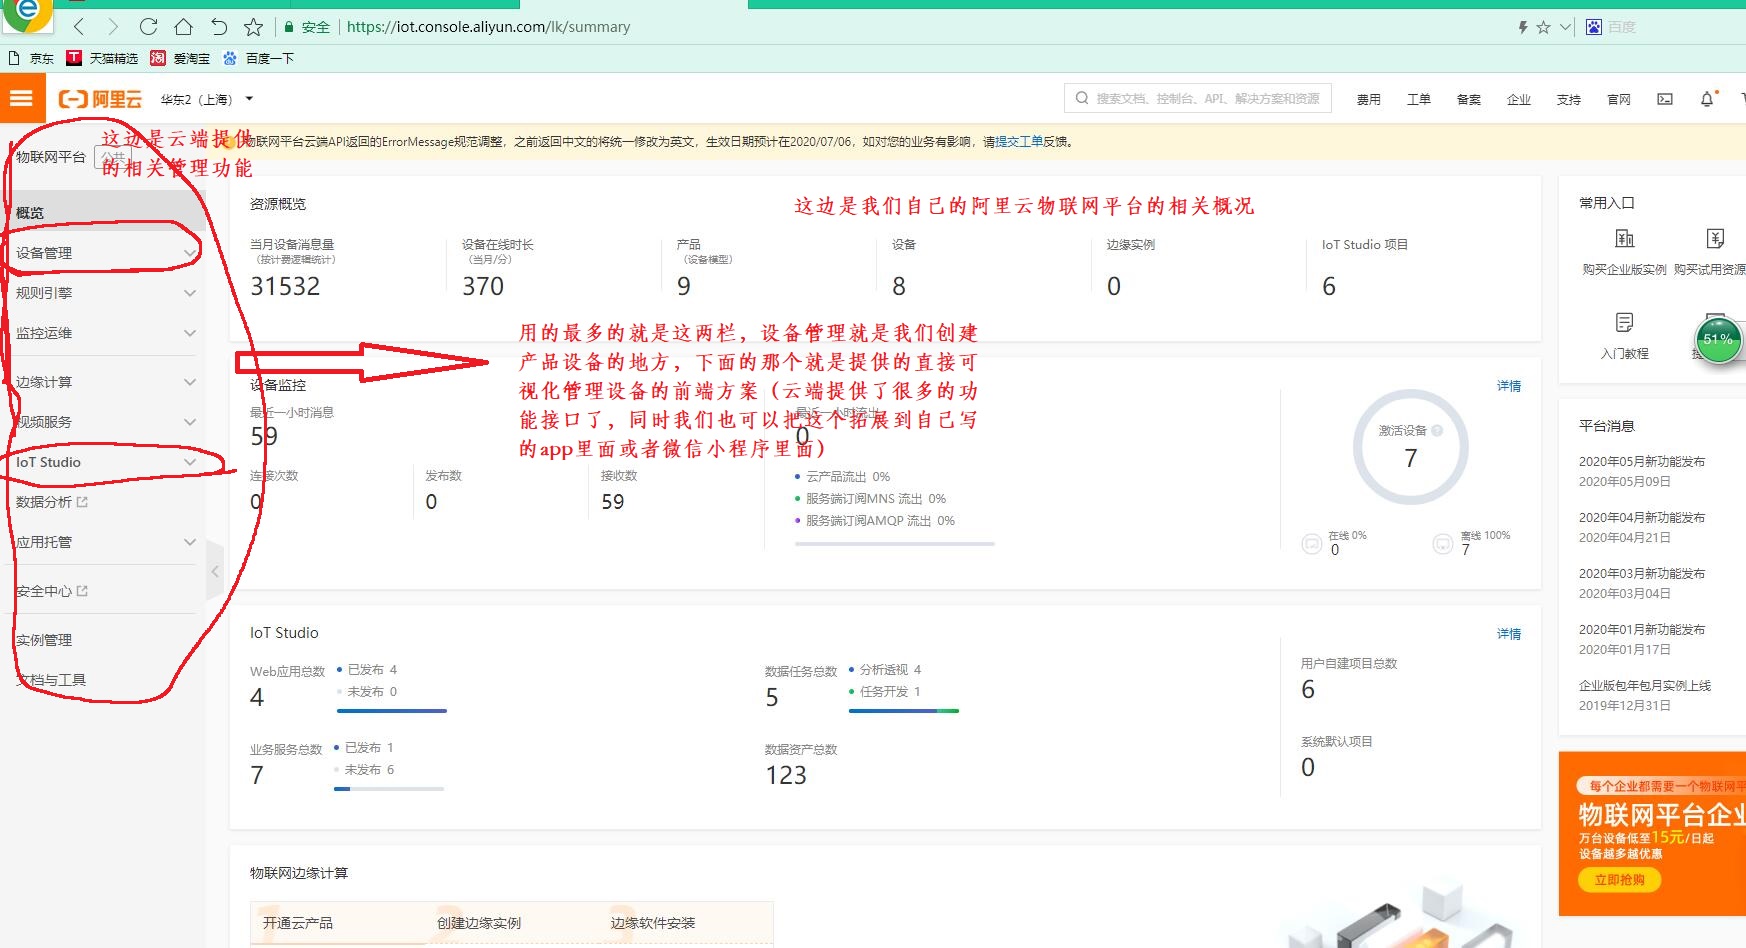This screenshot has width=1746, height=948.
Task: Open 2020年03月新功能发布 message
Action: point(1641,574)
